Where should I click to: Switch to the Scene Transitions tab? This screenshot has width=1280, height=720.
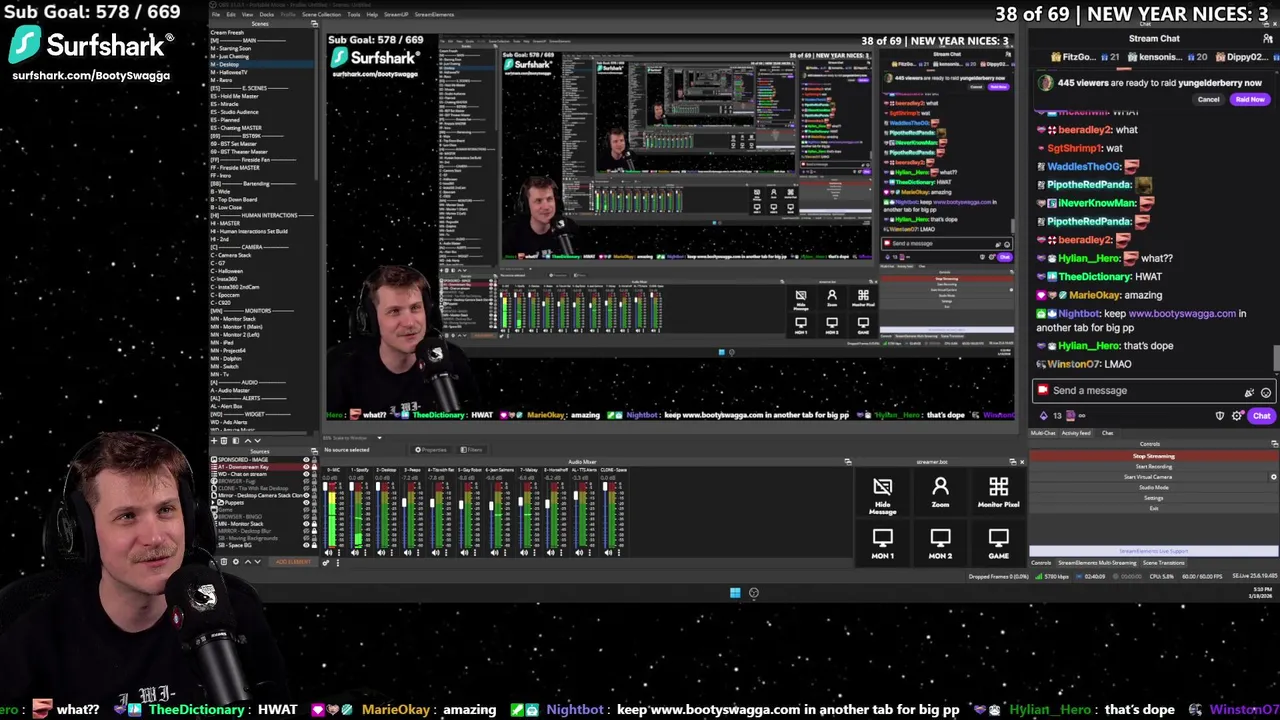[1164, 563]
